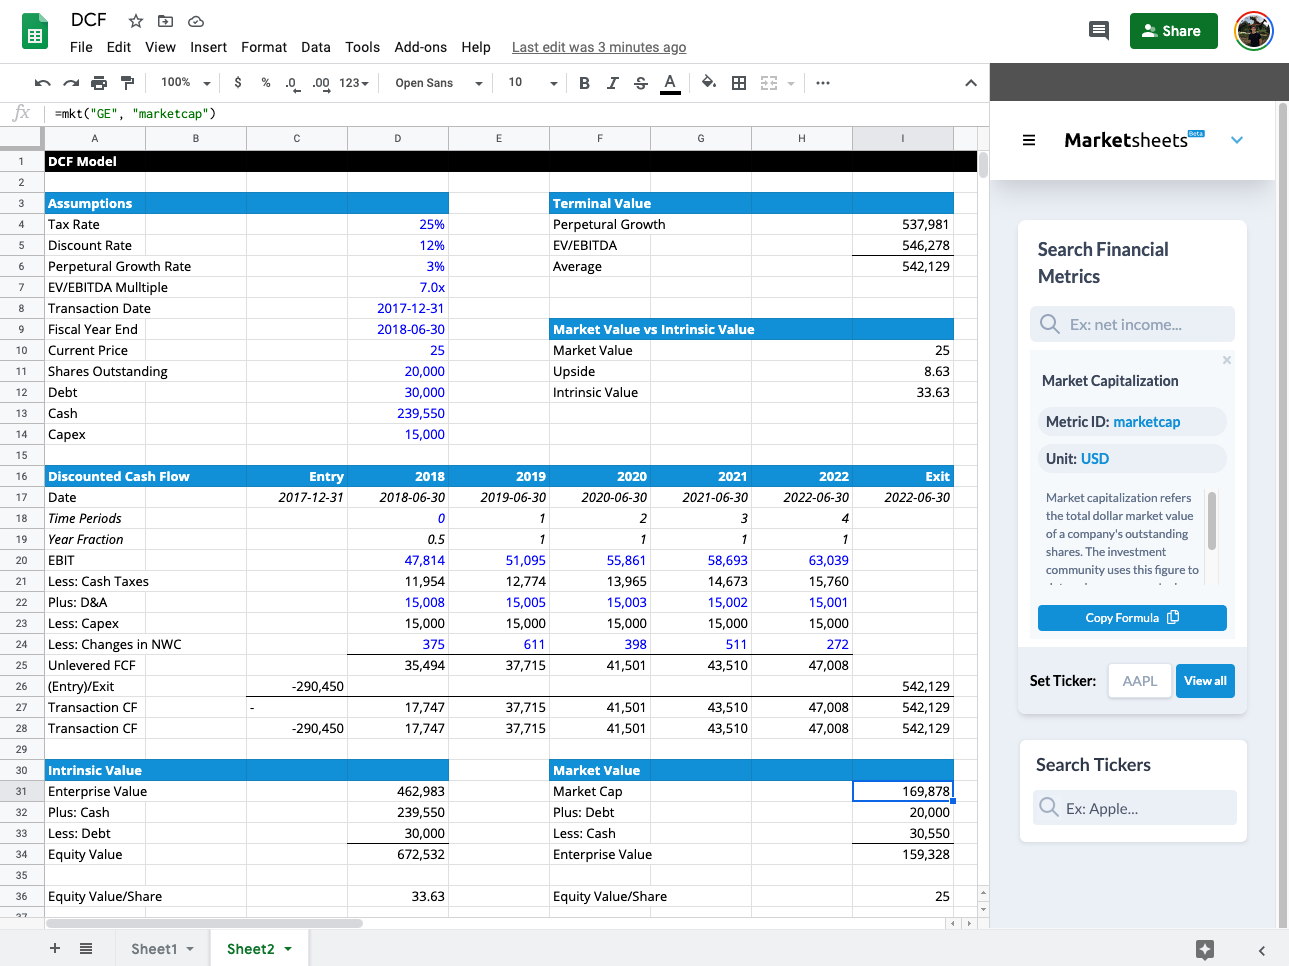Close the Market Capitalization card
The image size is (1289, 966).
1227,360
